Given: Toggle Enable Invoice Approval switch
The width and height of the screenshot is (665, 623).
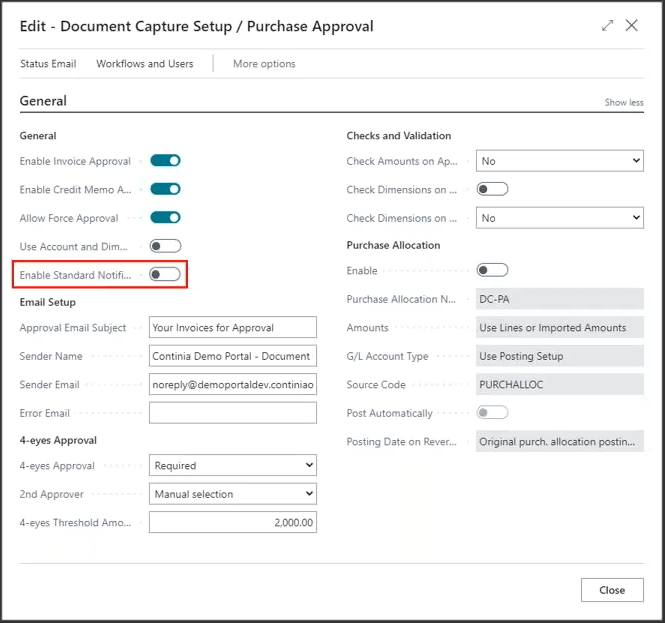Looking at the screenshot, I should coord(165,160).
